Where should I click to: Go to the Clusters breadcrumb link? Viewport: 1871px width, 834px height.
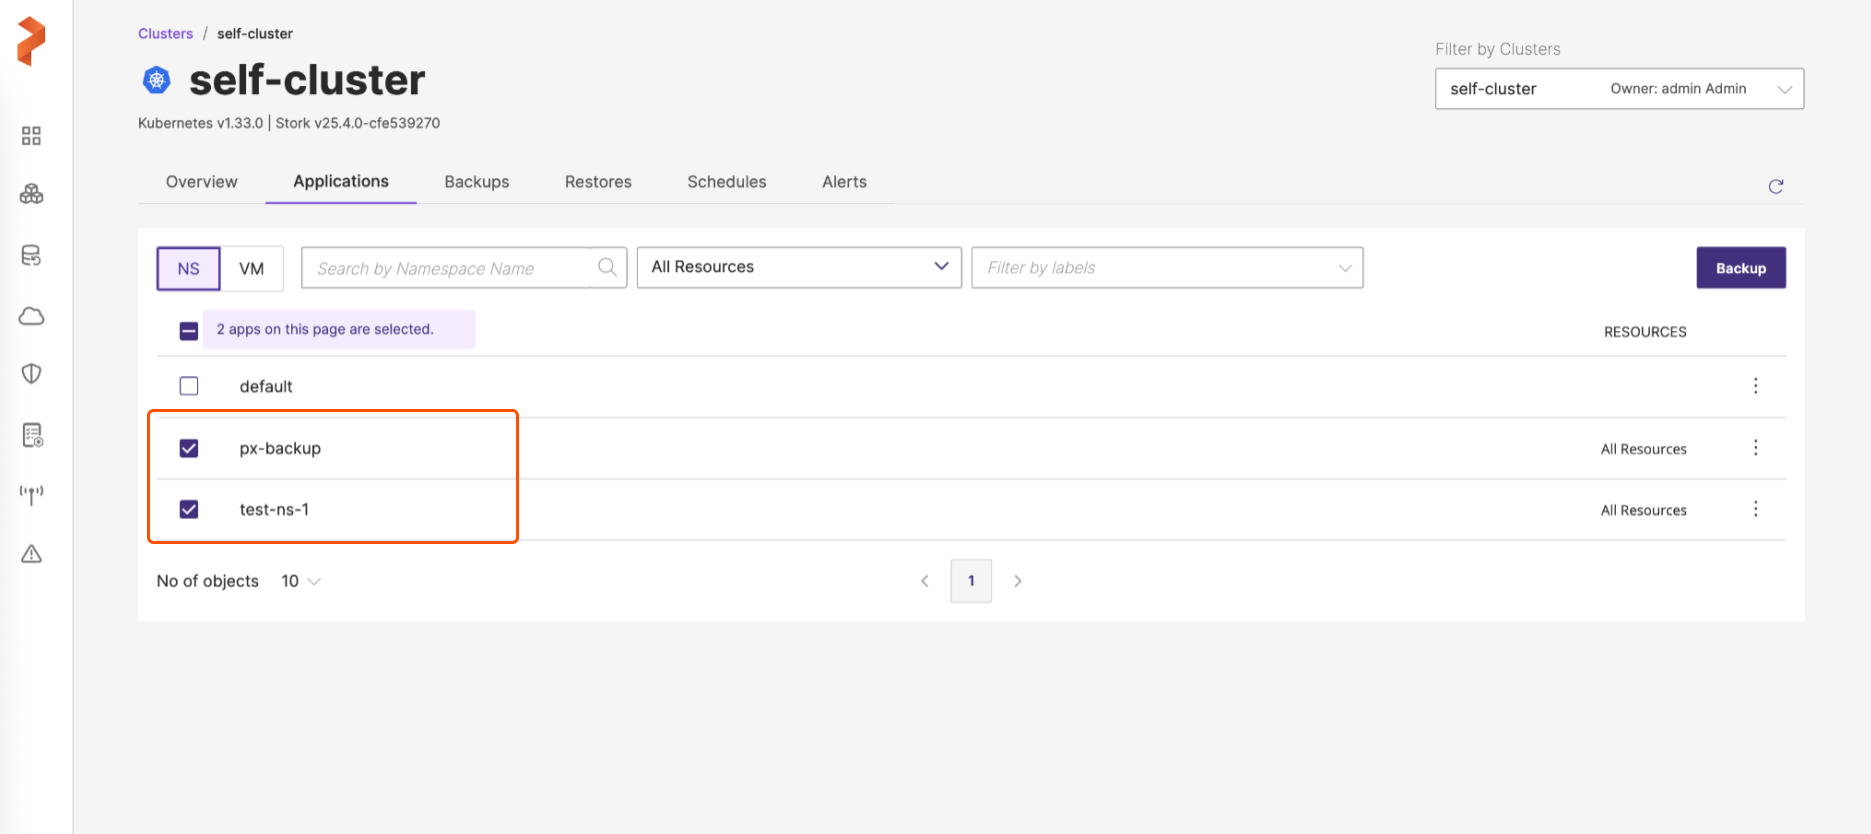click(x=165, y=34)
